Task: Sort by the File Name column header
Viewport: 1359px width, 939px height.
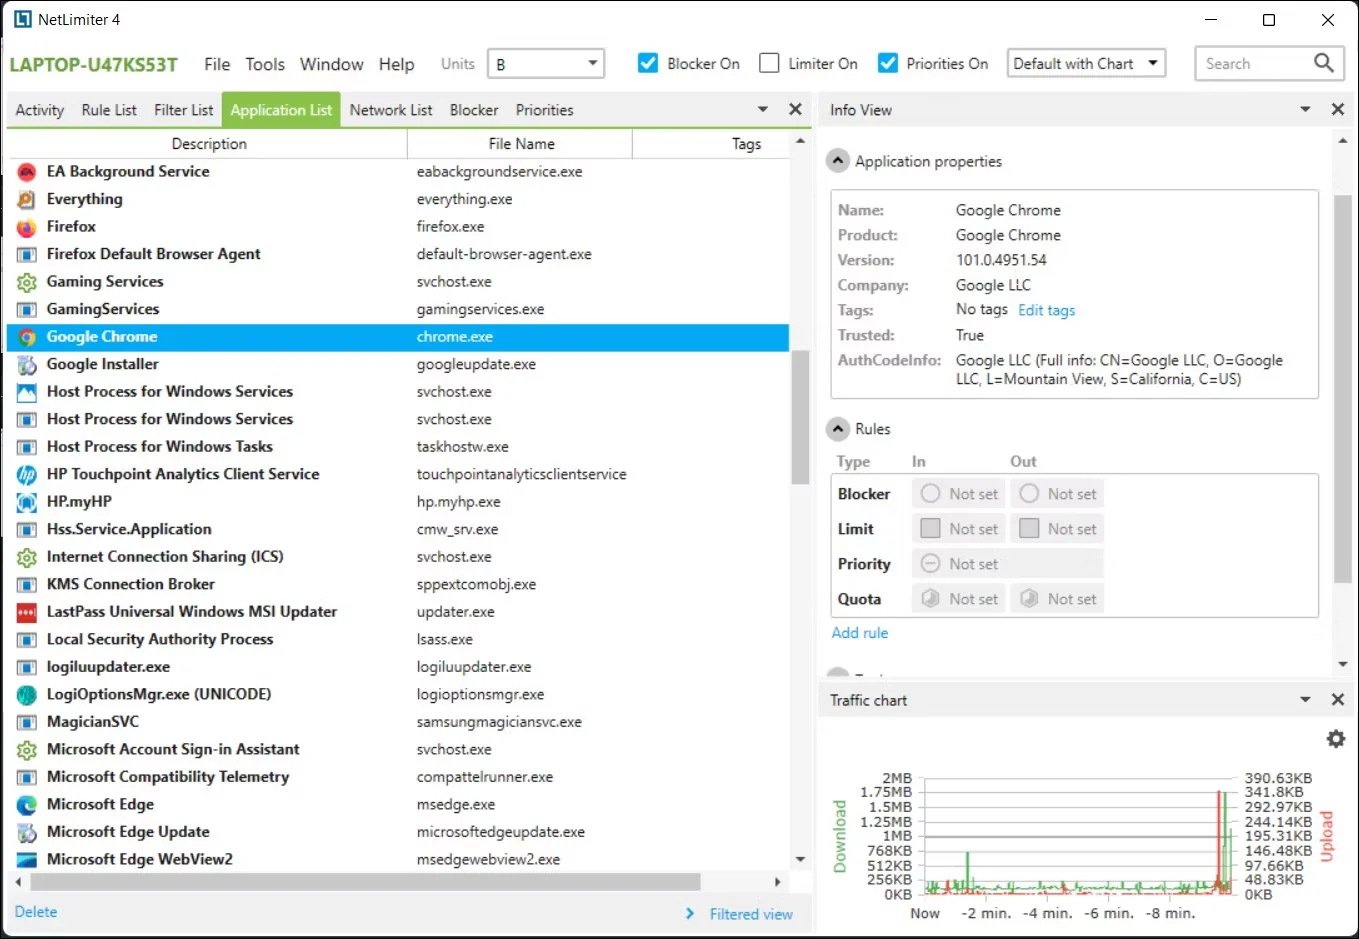Action: click(521, 144)
